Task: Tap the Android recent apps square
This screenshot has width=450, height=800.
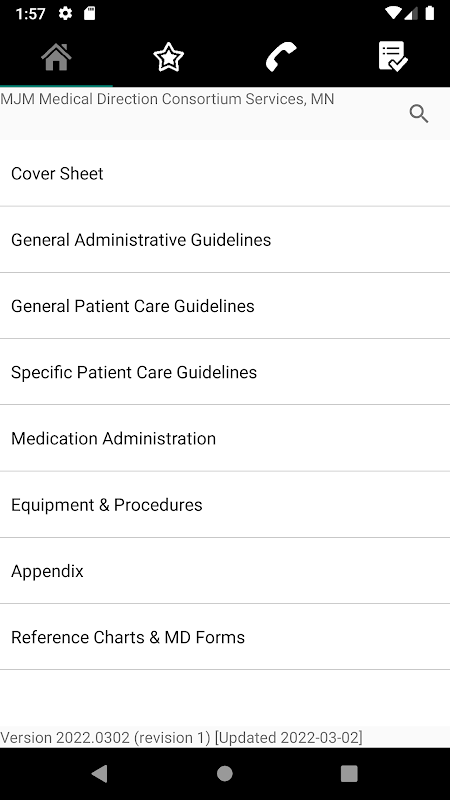Action: [x=349, y=773]
